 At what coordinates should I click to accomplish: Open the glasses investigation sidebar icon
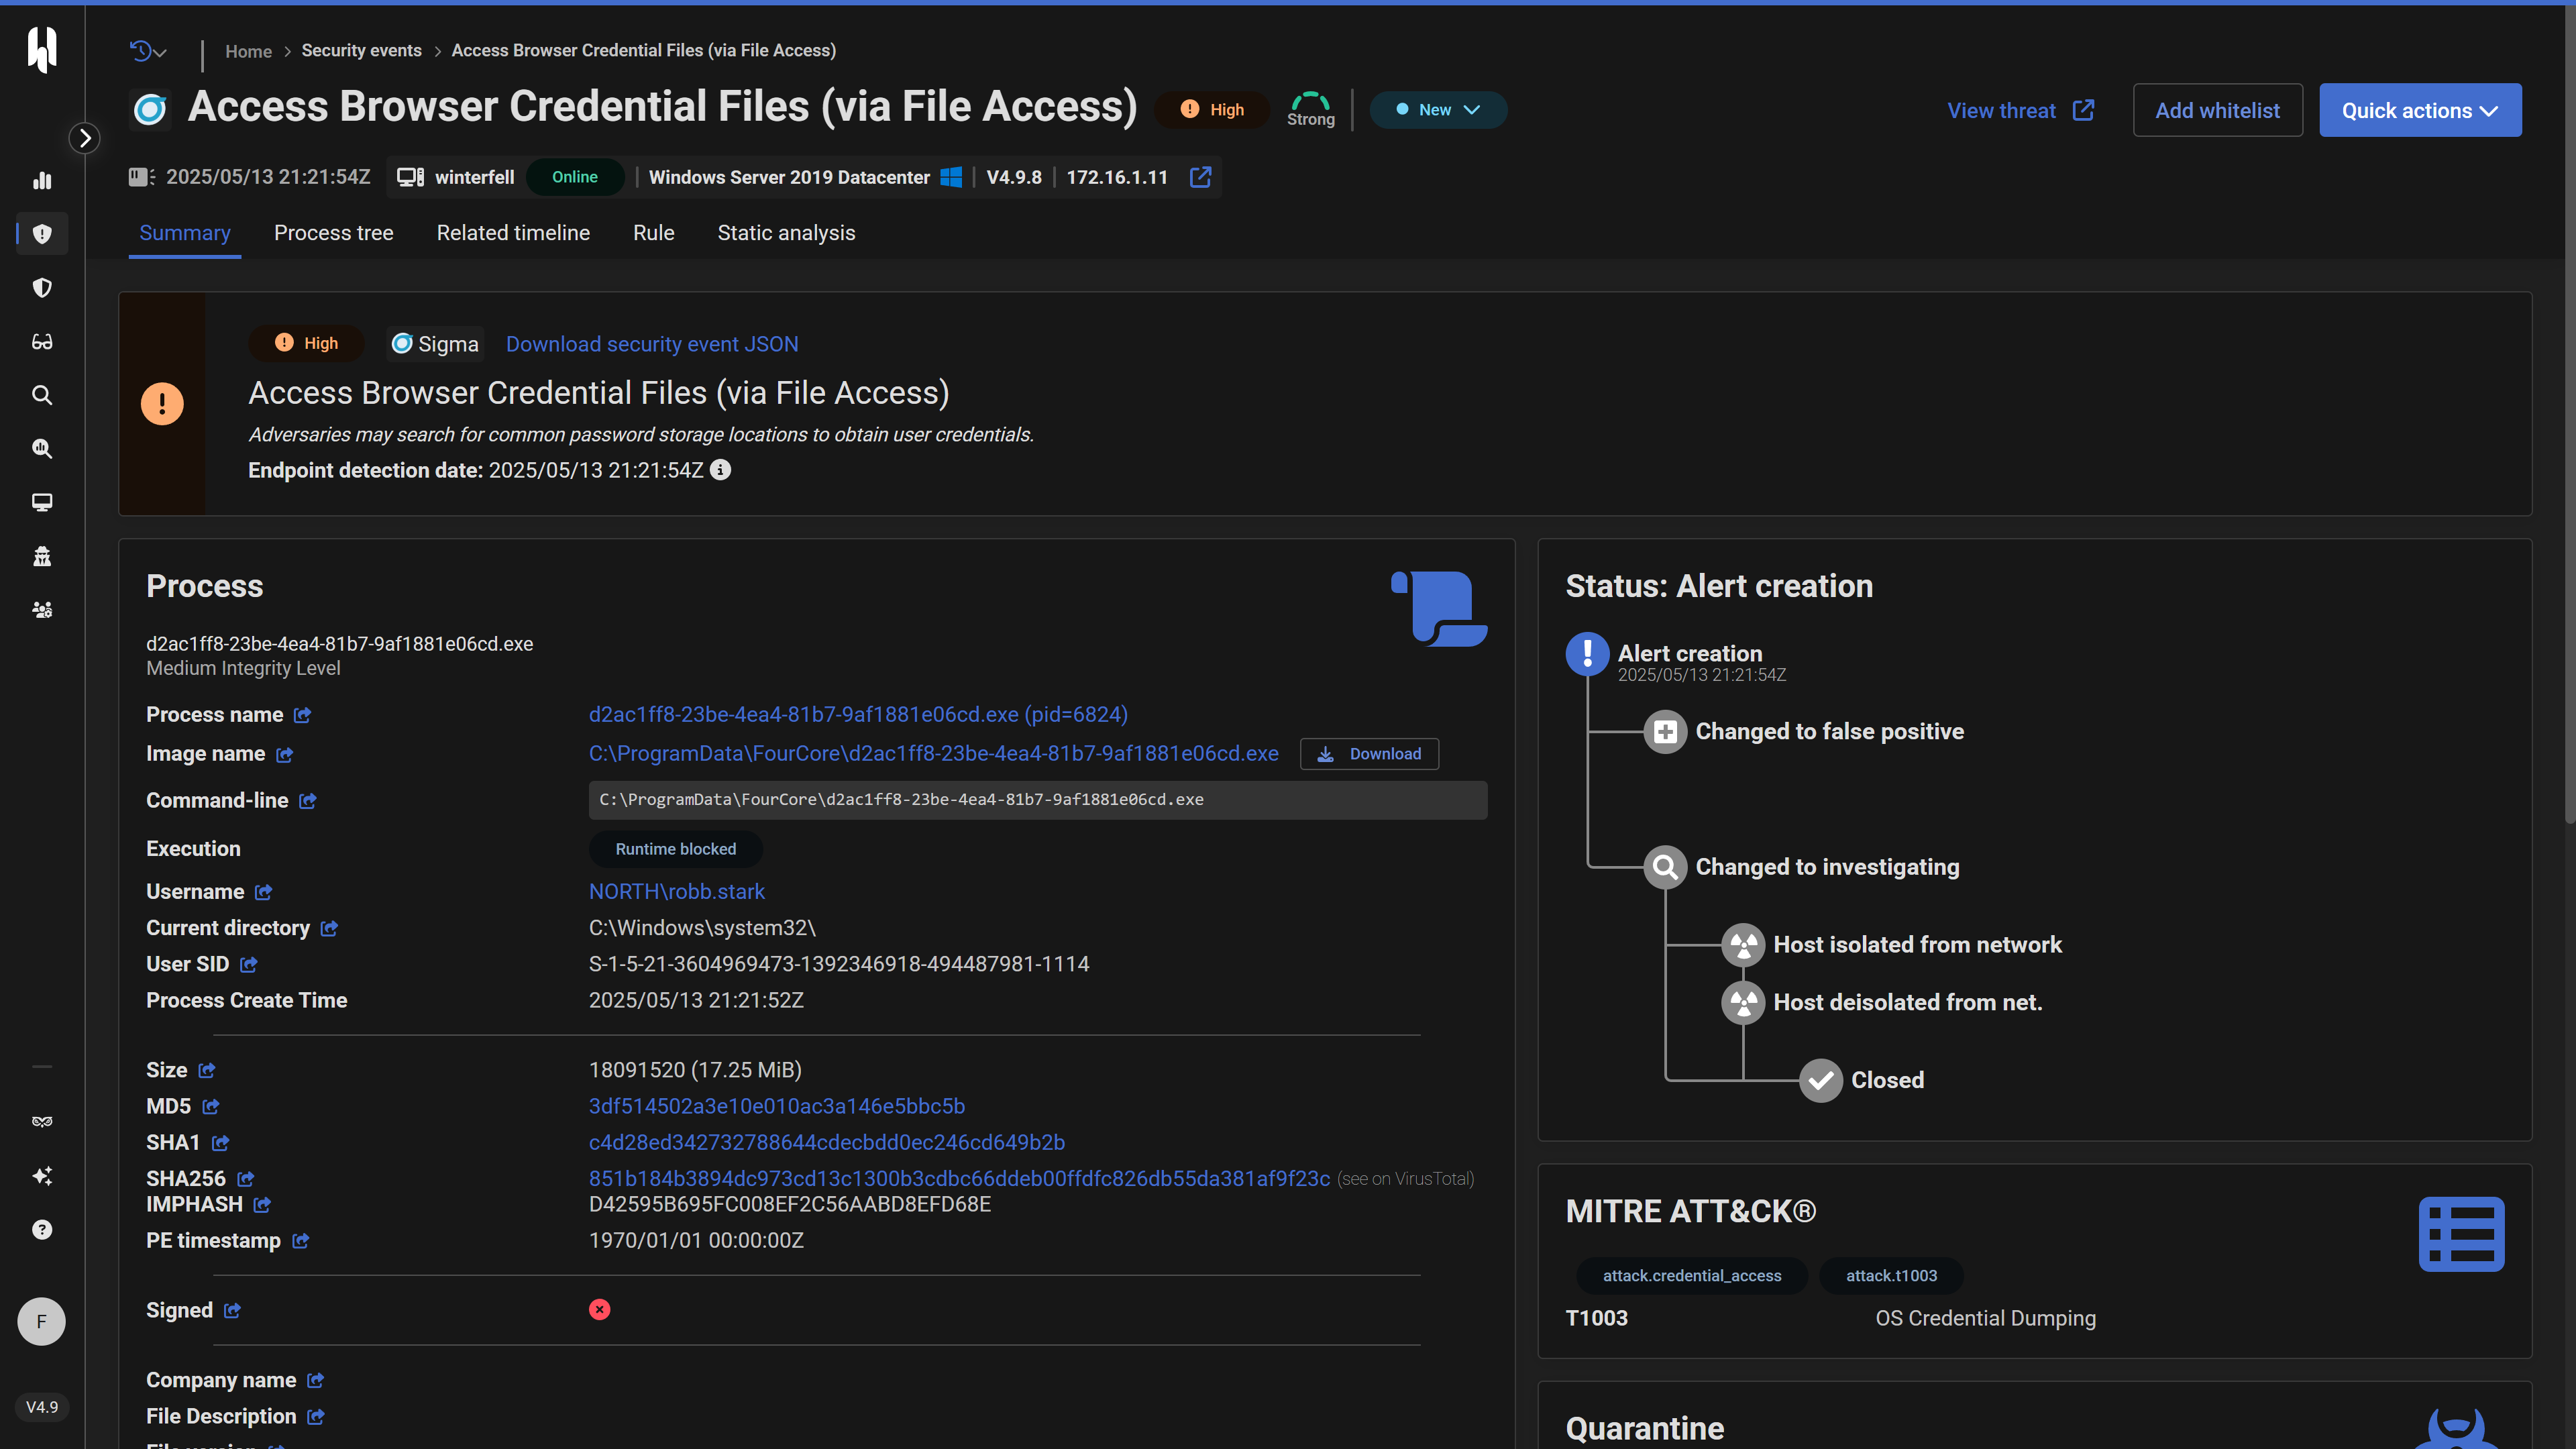[42, 342]
